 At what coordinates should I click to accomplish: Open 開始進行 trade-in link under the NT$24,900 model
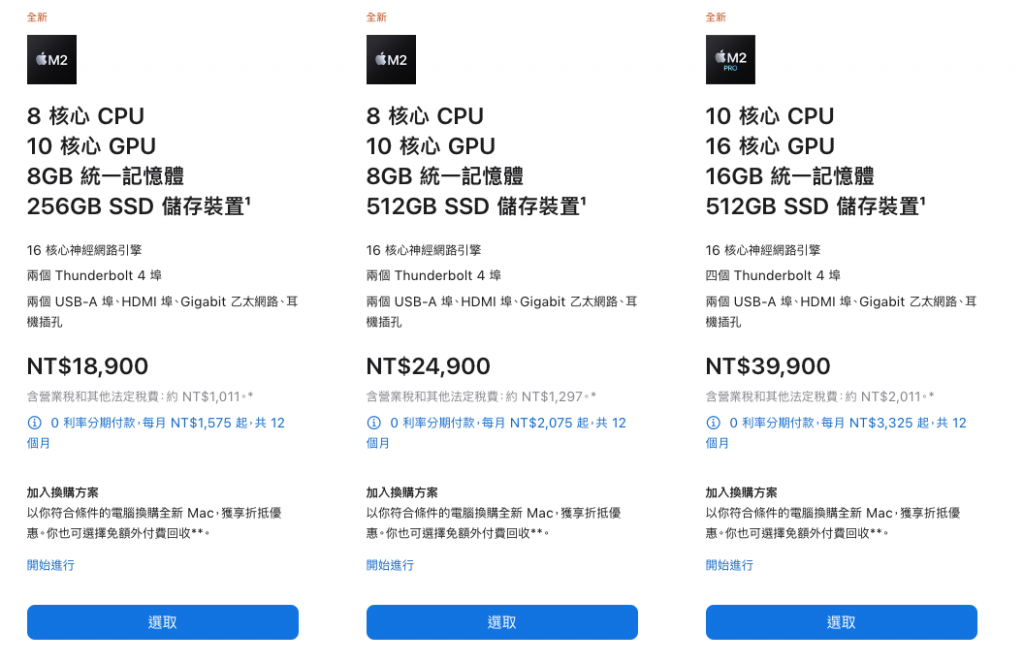point(390,565)
